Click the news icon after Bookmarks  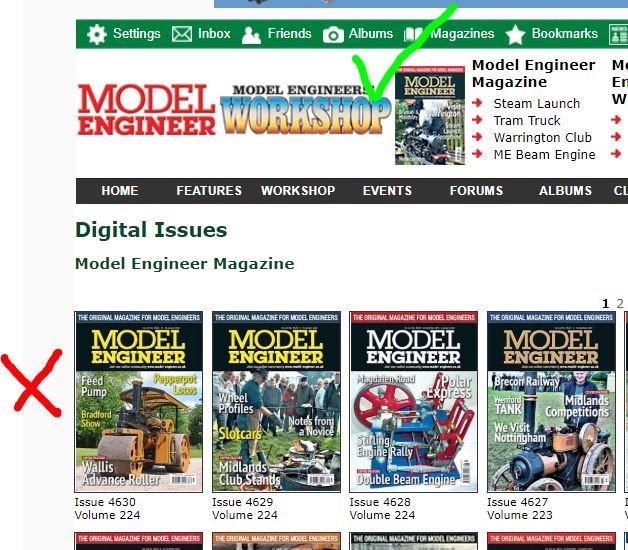(x=618, y=34)
